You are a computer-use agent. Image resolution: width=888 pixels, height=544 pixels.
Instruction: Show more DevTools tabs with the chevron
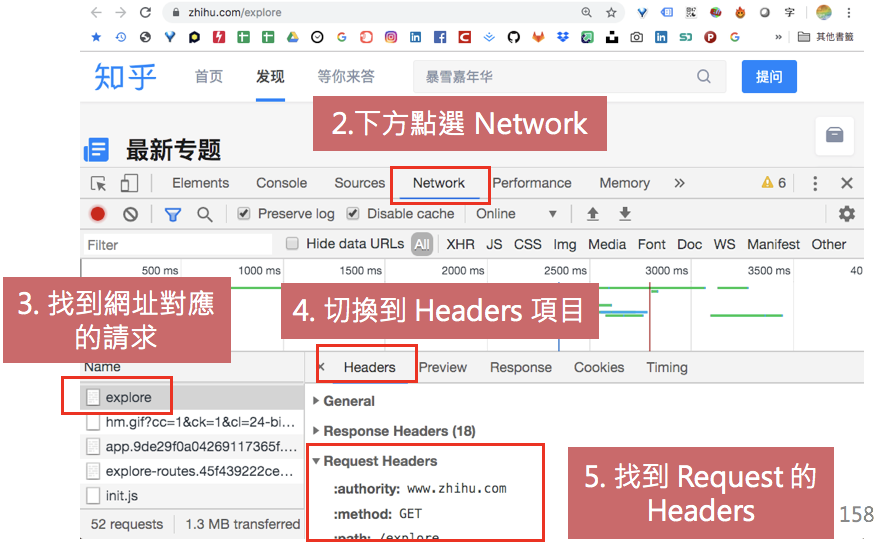(679, 183)
